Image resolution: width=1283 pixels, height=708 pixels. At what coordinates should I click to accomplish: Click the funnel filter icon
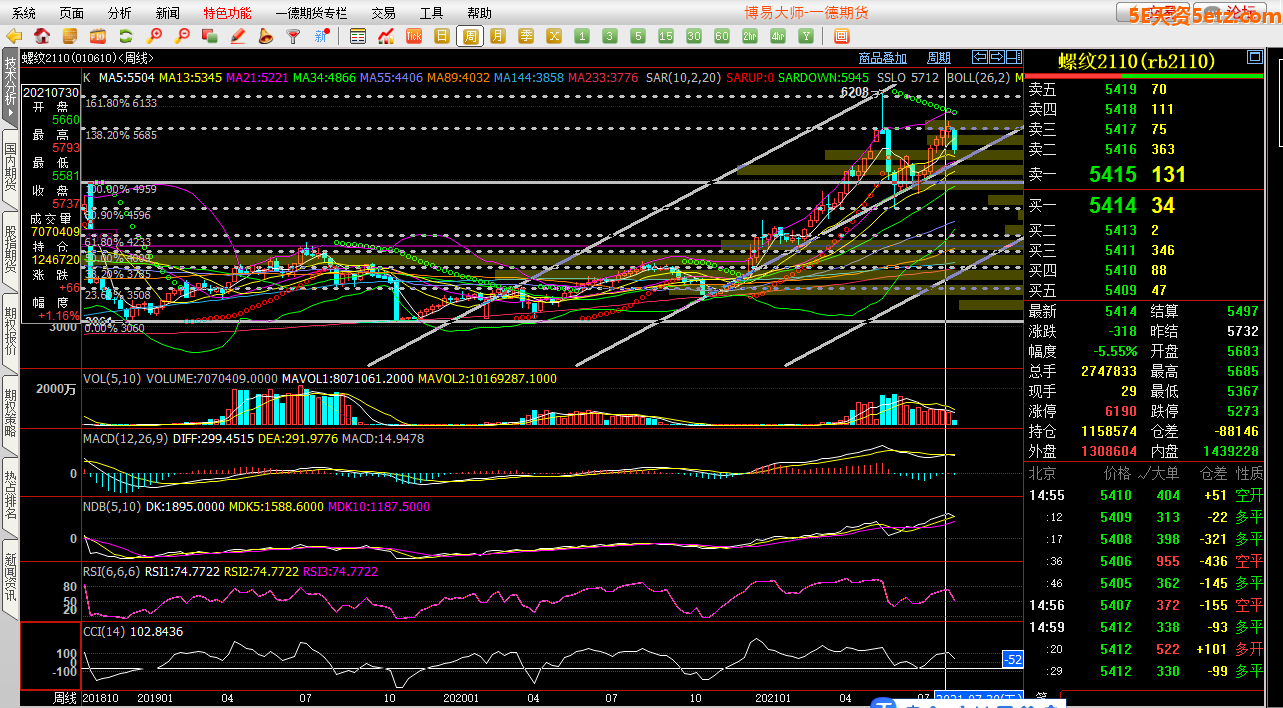click(x=293, y=36)
